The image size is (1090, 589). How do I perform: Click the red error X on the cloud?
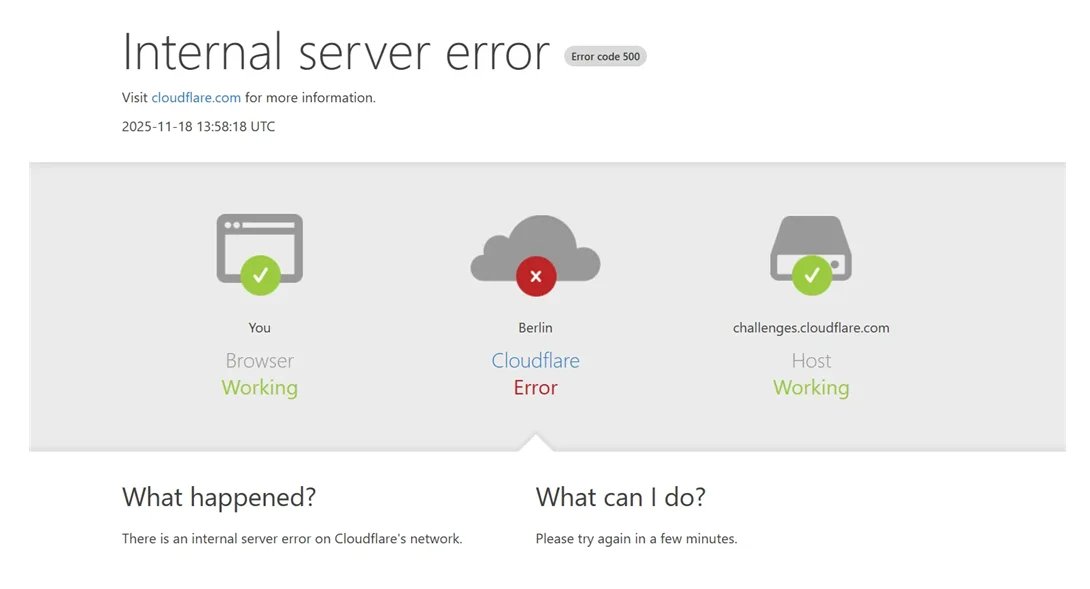point(536,276)
